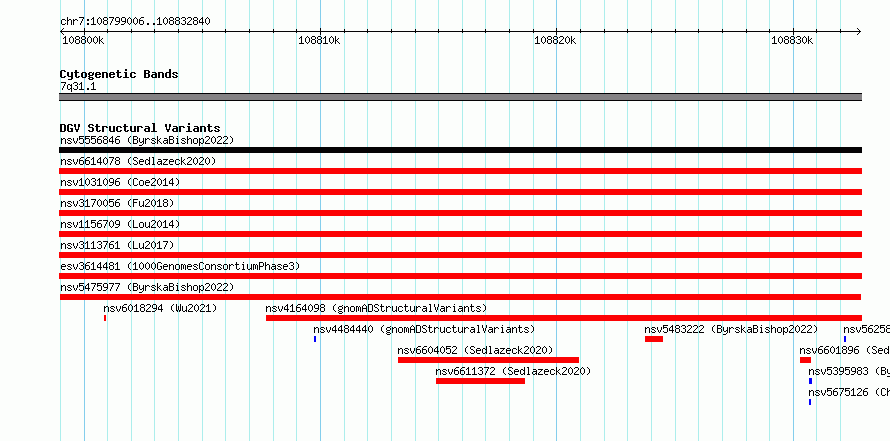Click the nsv5556846 (ByrskaBishop2022) label
This screenshot has height=441, width=890.
point(147,140)
